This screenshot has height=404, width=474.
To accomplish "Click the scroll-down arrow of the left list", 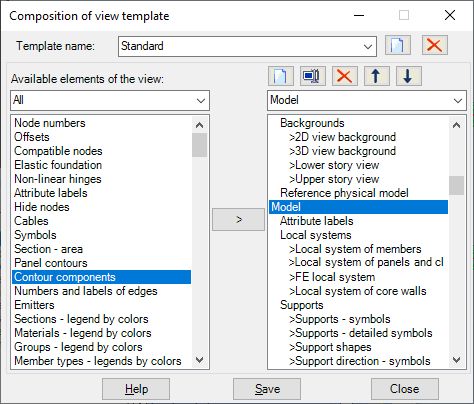I will (x=199, y=360).
